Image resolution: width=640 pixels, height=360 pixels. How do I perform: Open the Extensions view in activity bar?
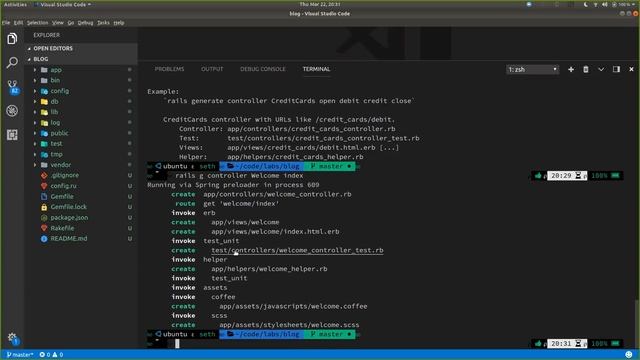[12, 135]
